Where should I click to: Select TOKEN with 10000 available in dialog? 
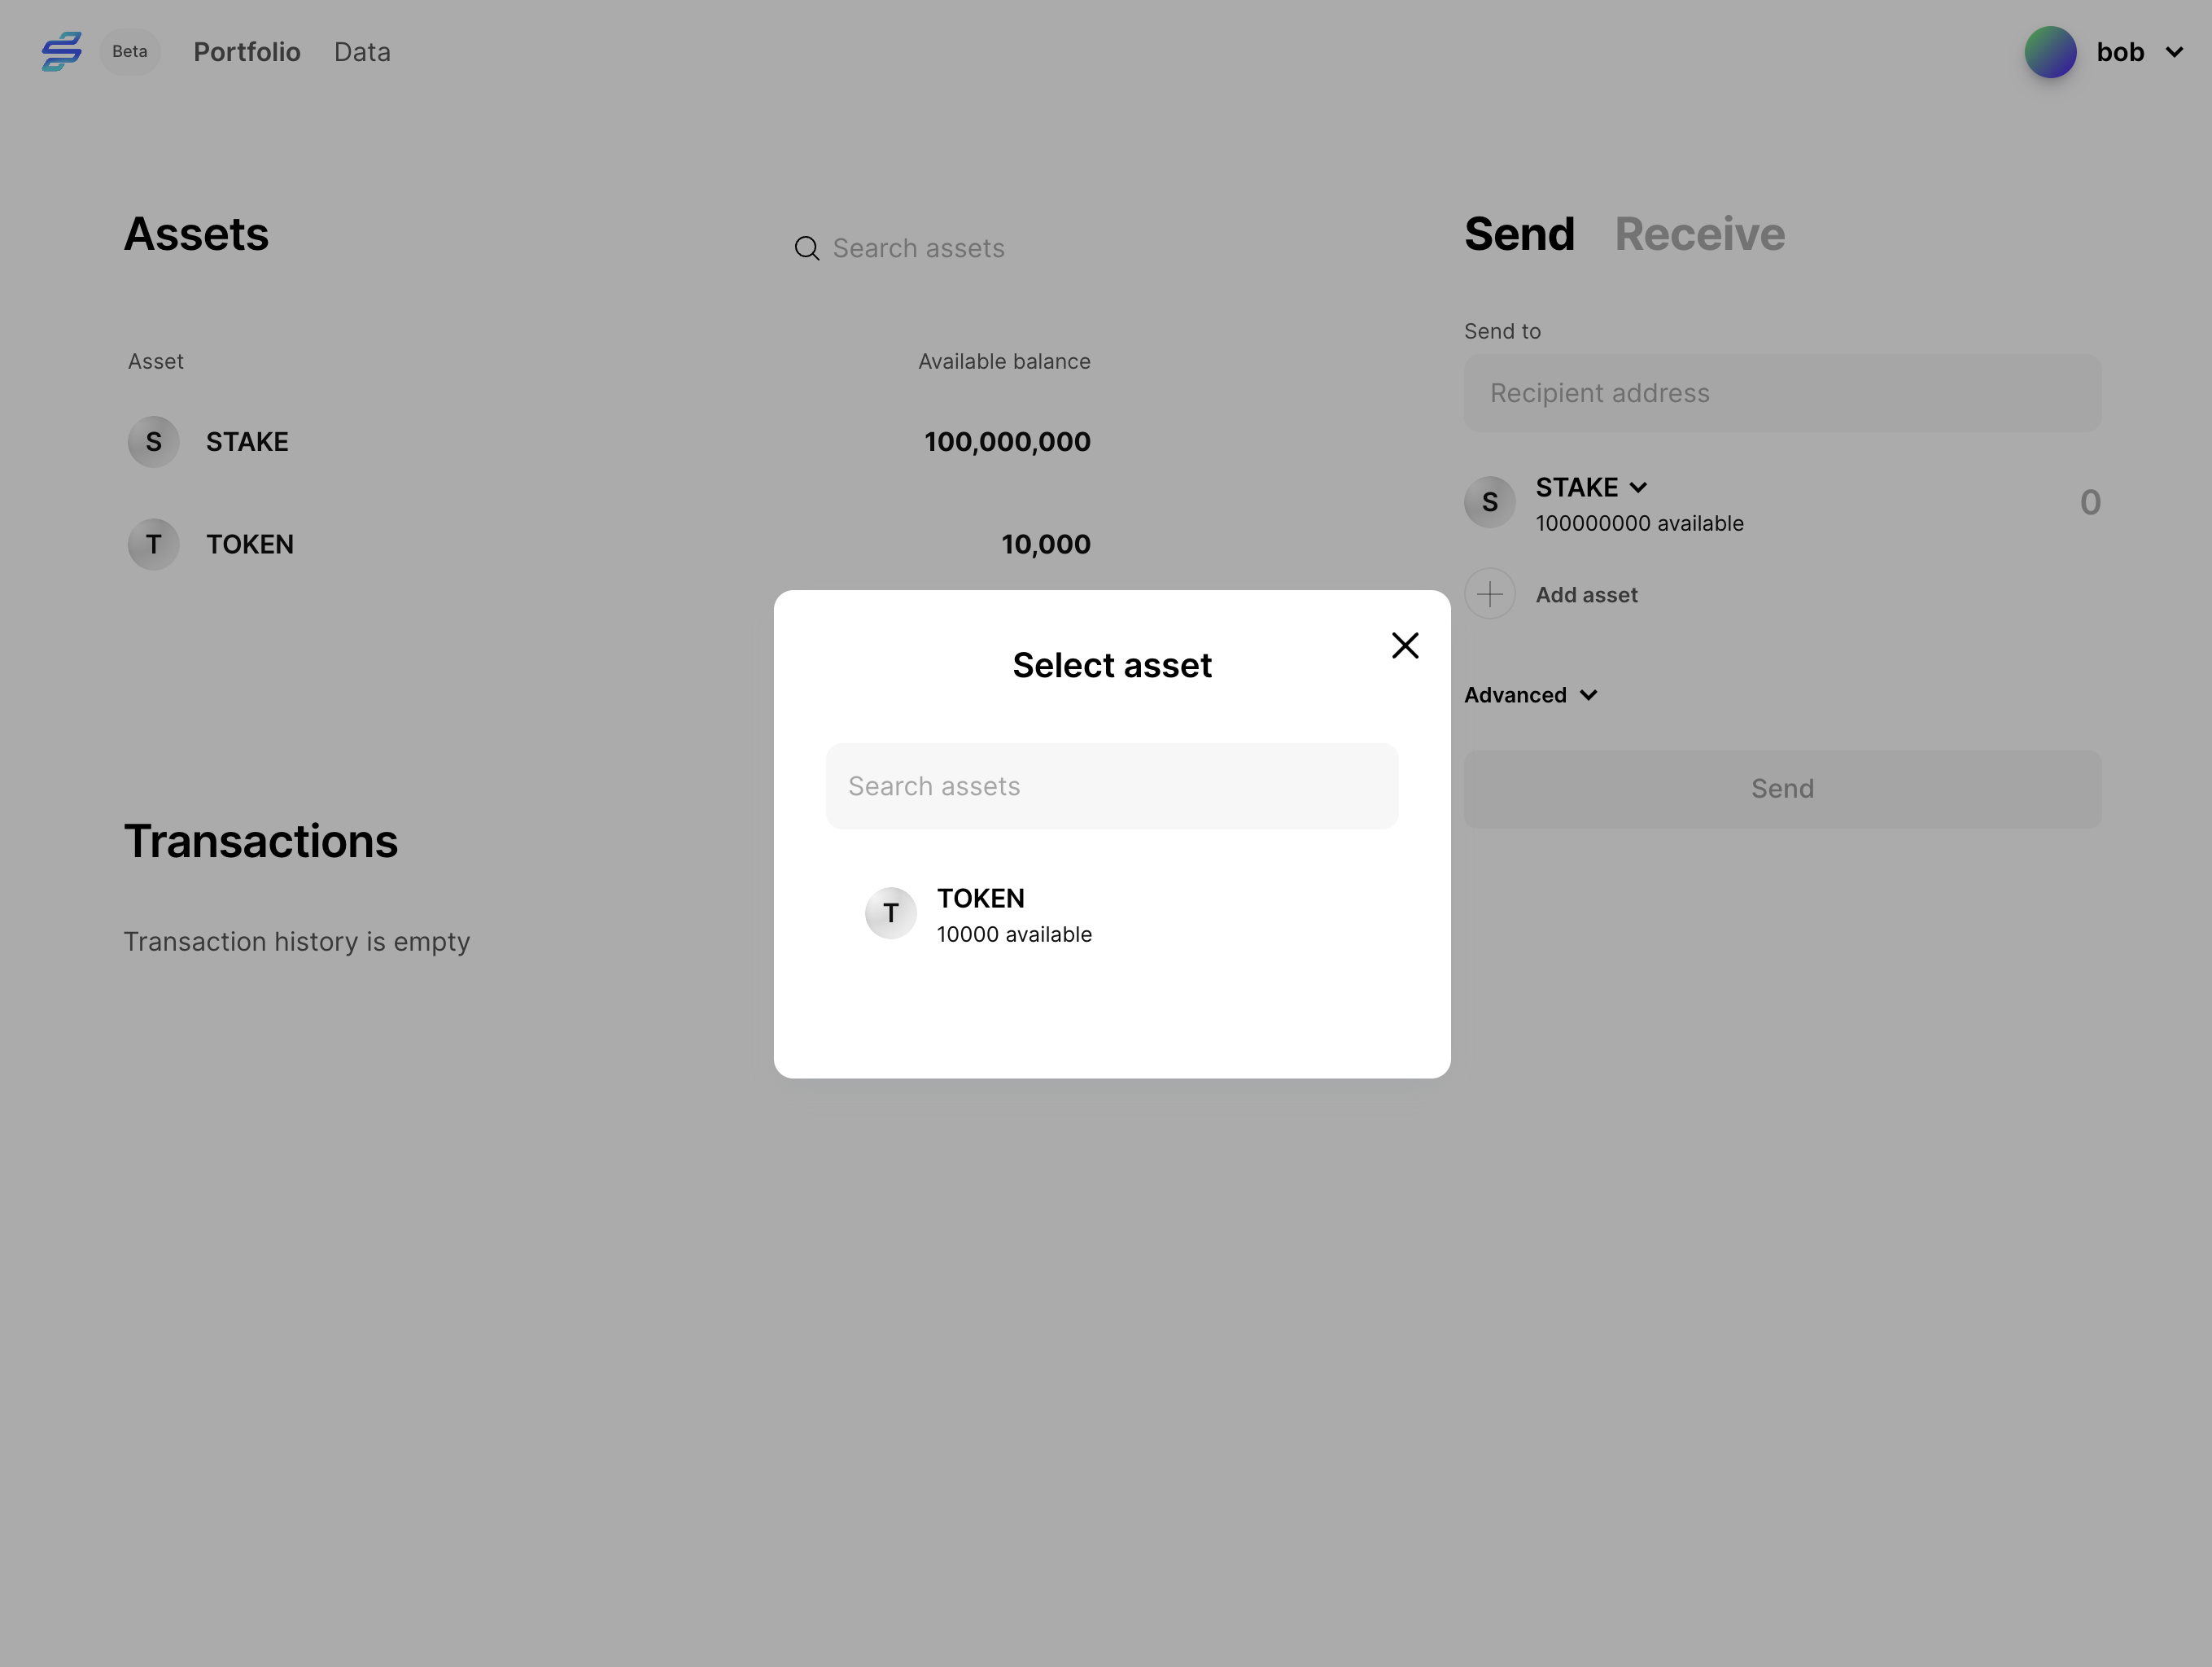[x=1014, y=913]
